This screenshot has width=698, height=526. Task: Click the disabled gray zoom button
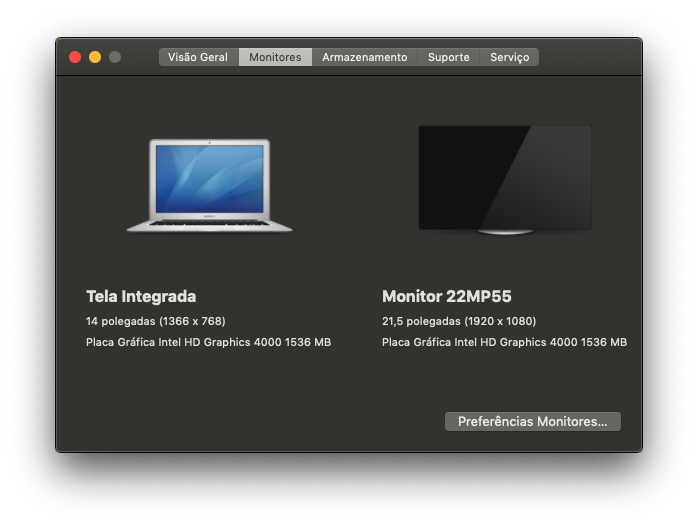115,57
